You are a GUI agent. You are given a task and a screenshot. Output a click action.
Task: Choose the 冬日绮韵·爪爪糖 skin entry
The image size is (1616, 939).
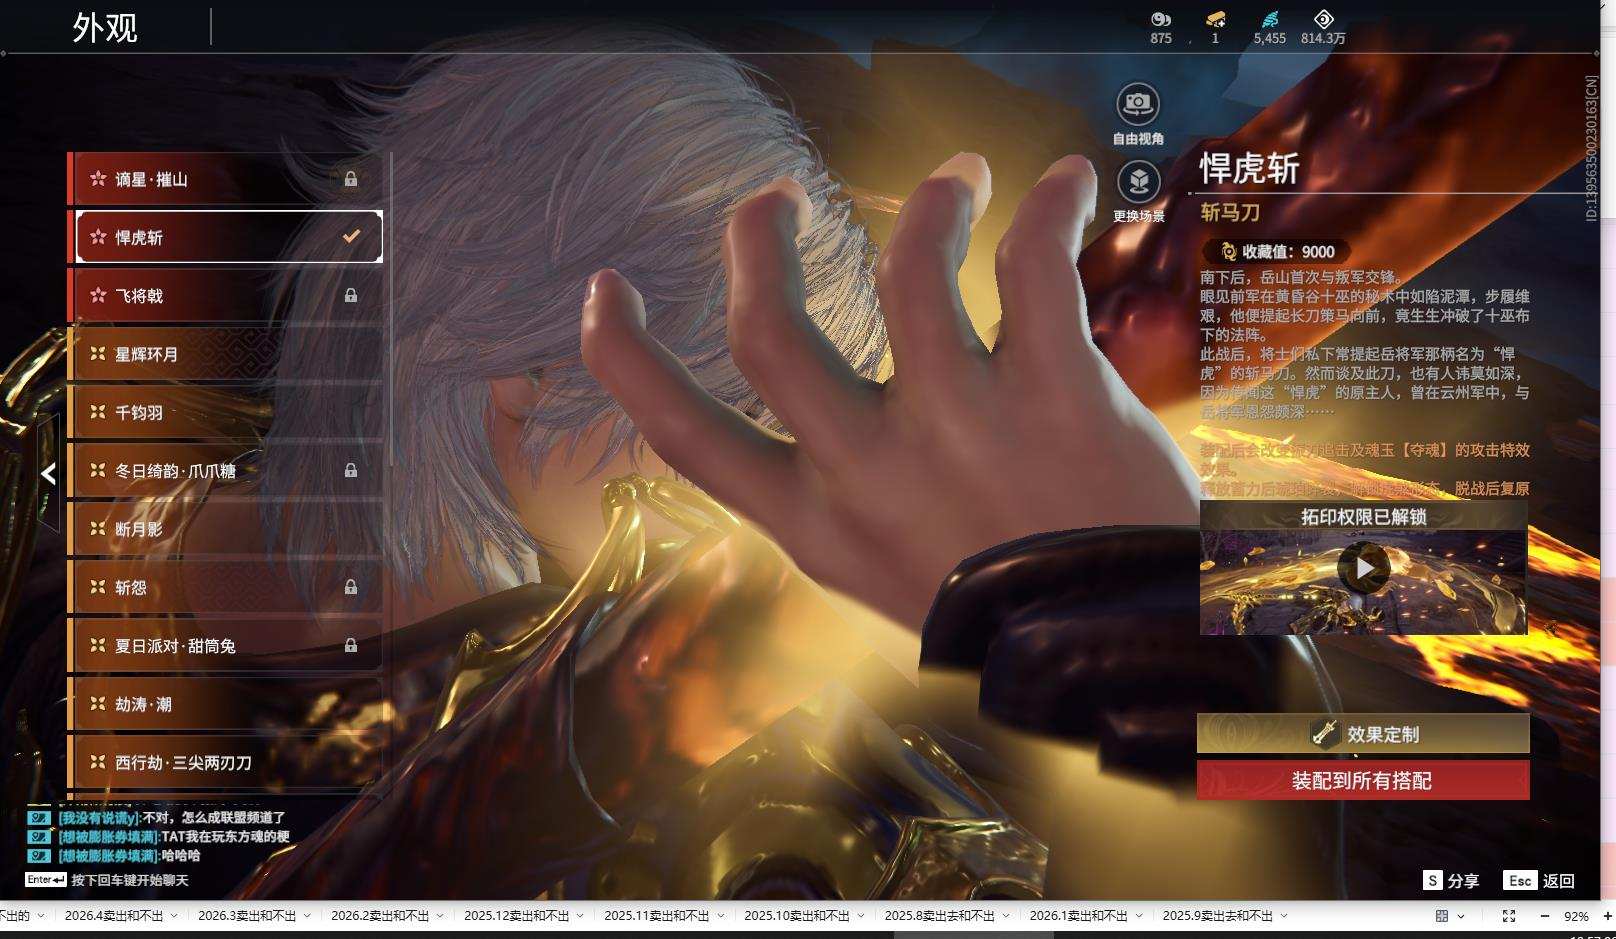point(226,470)
